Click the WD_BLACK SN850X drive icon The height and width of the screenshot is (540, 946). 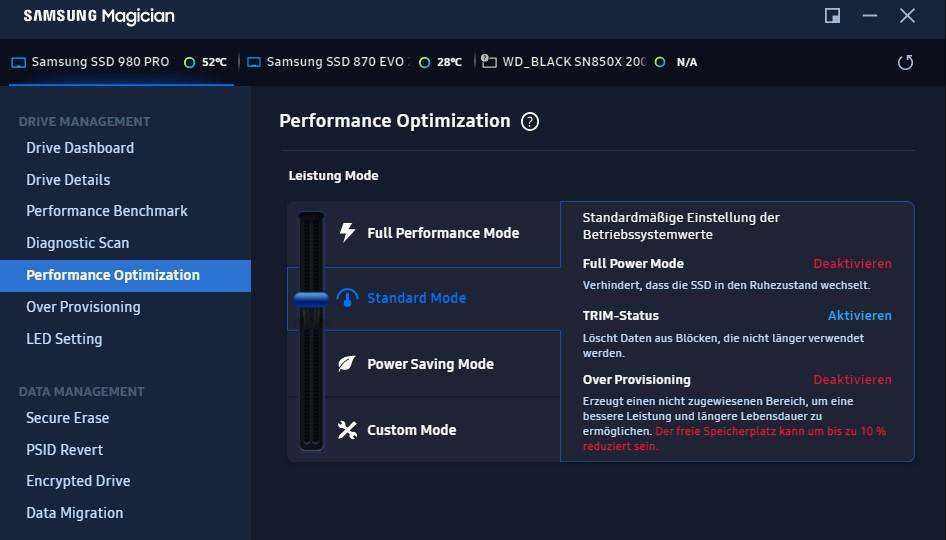tap(489, 62)
